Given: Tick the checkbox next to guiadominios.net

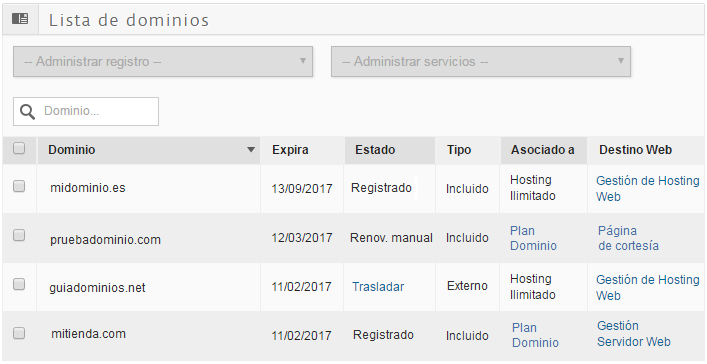Looking at the screenshot, I should click(x=19, y=284).
